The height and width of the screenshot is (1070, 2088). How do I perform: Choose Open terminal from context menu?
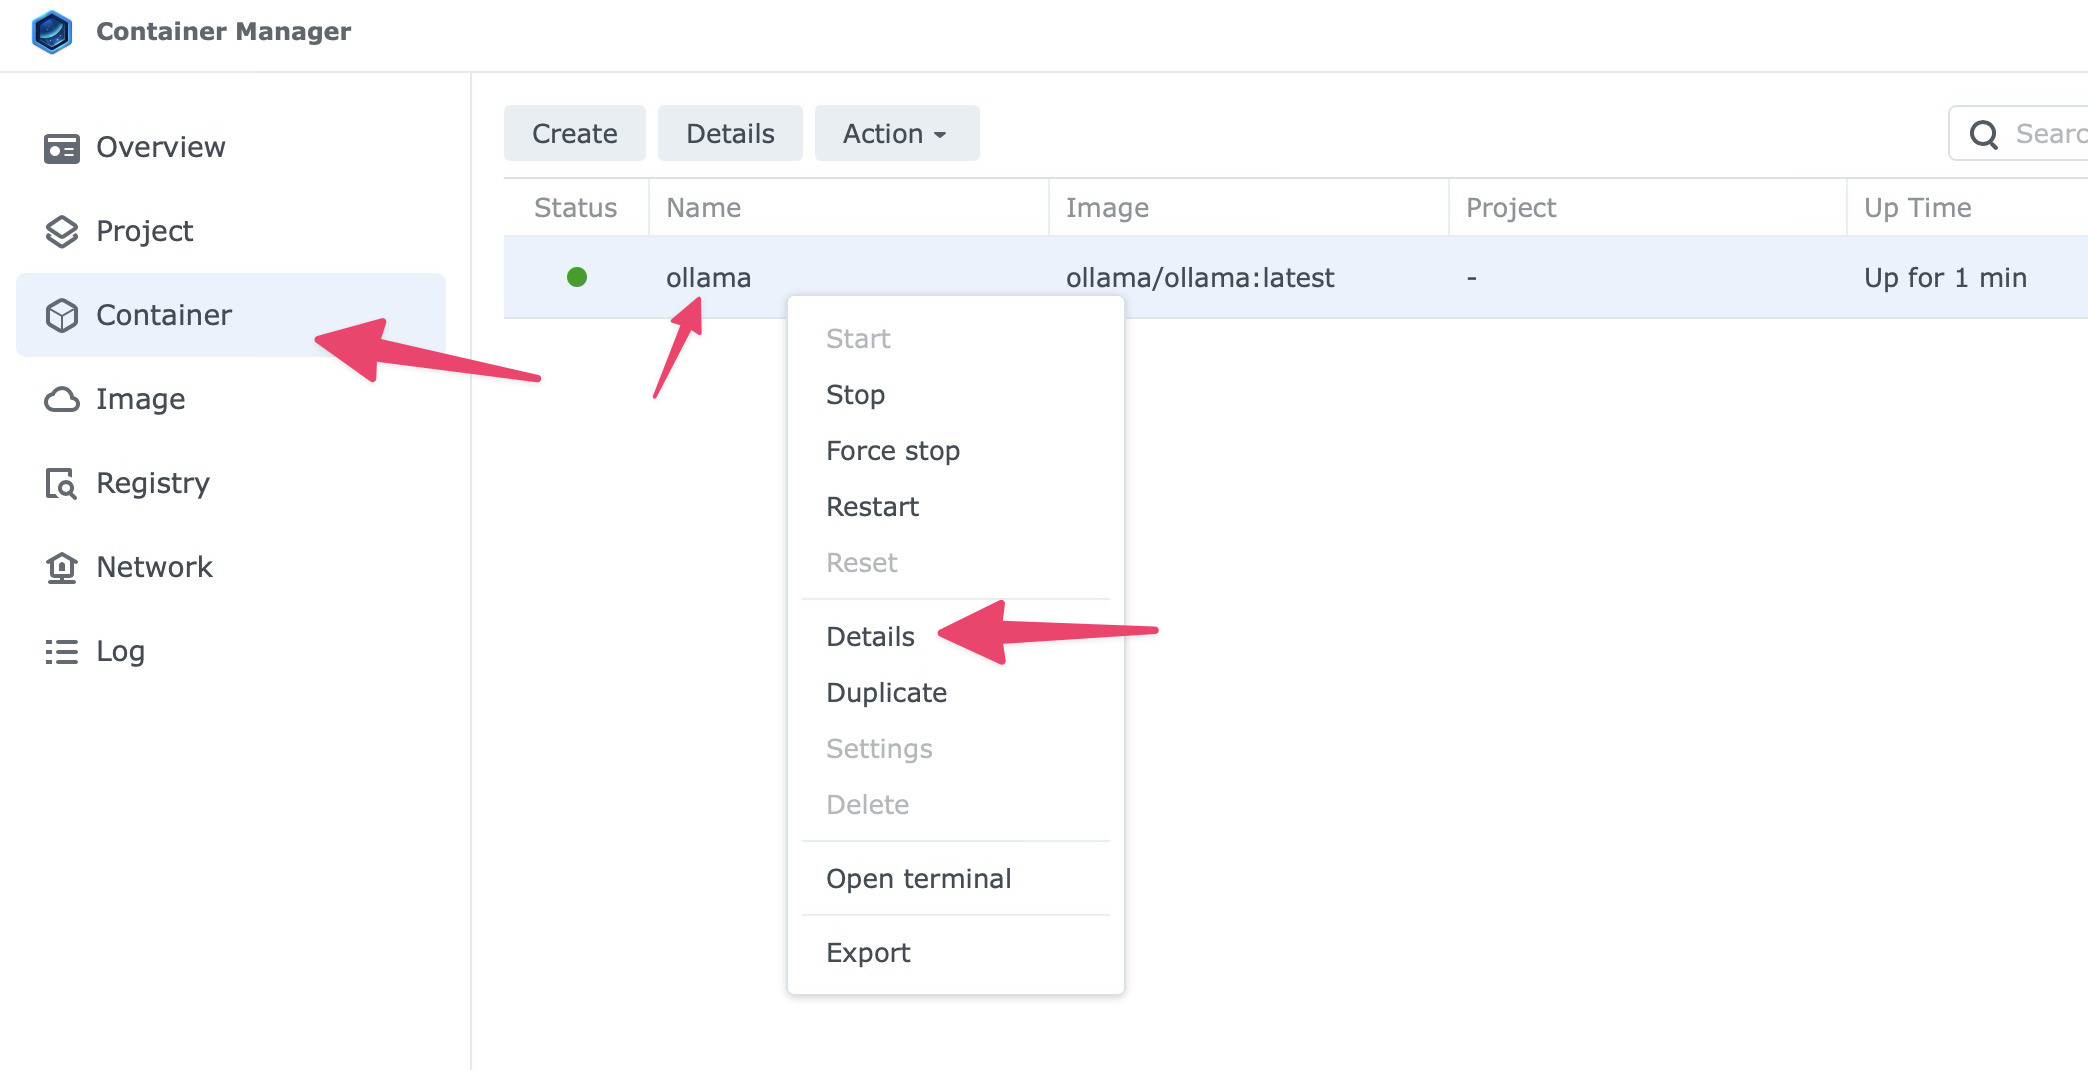coord(918,879)
